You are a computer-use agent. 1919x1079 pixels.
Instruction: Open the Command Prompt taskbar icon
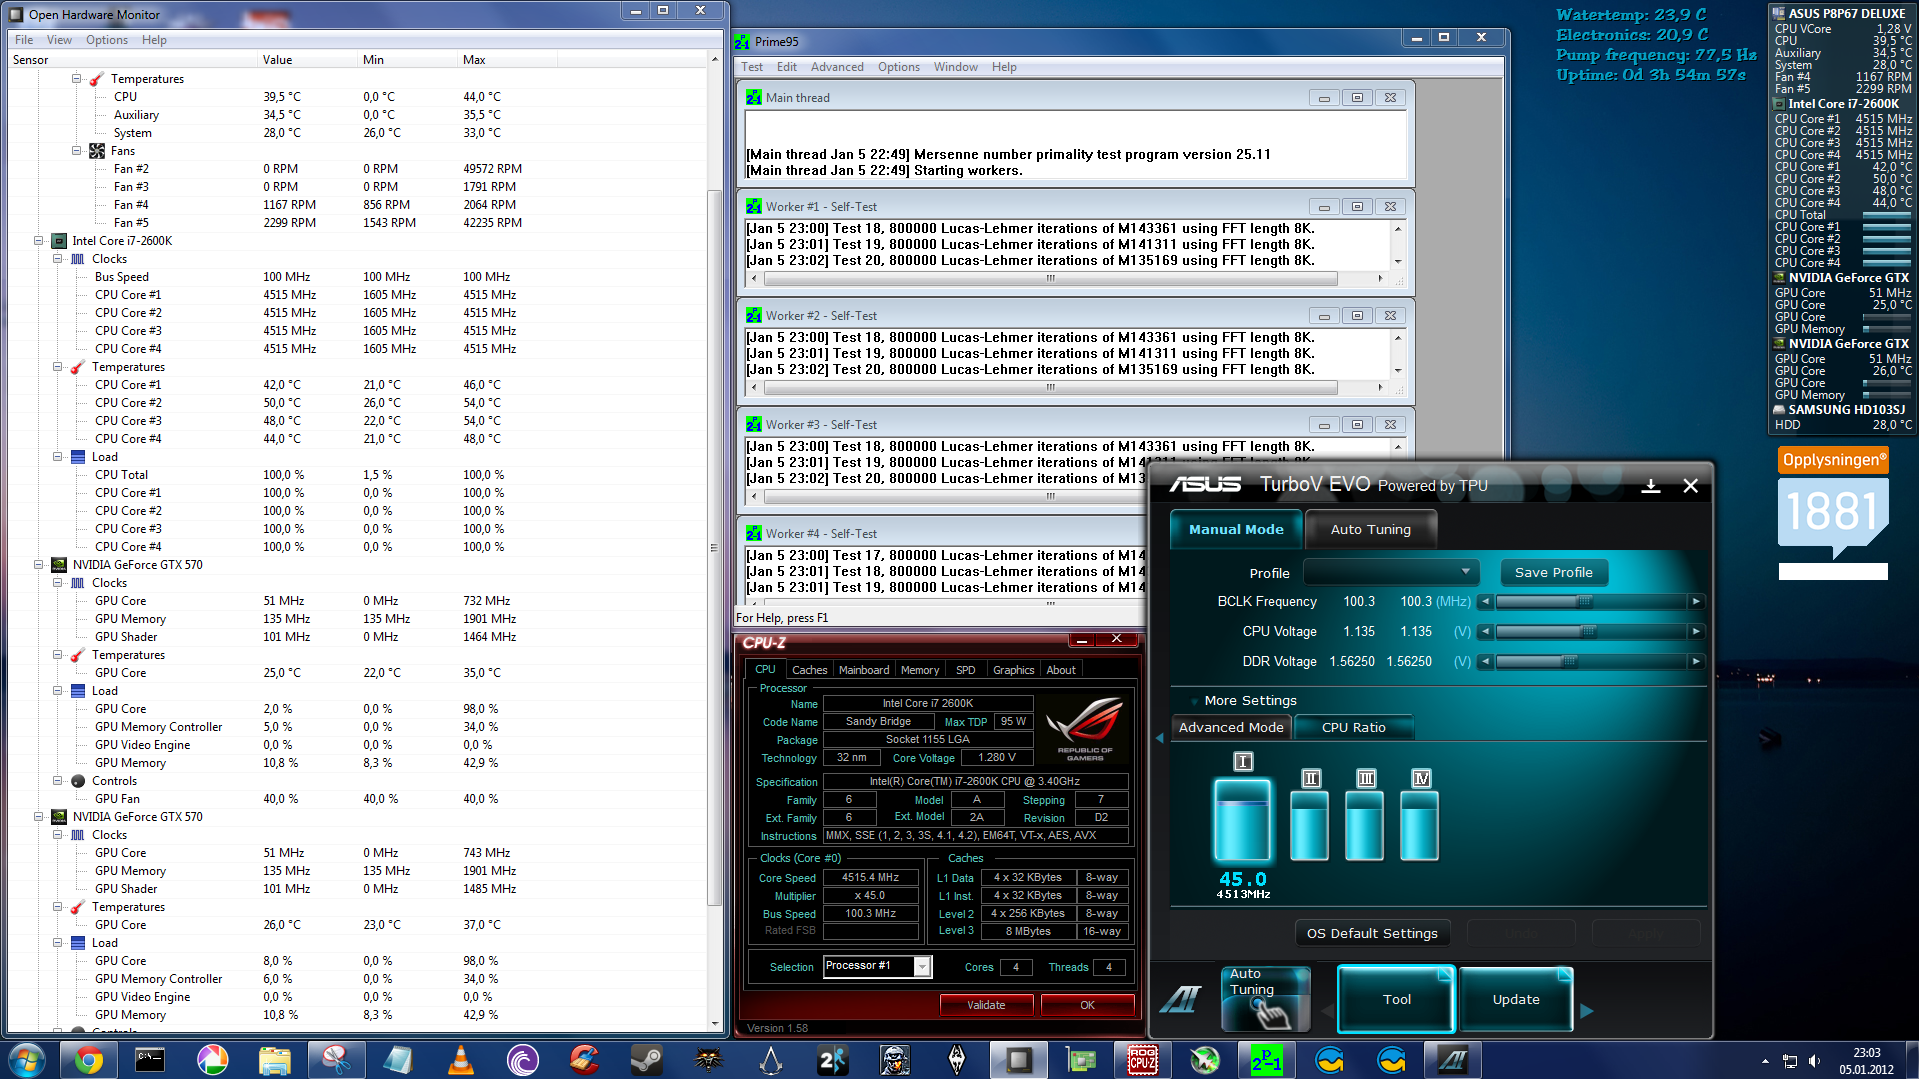click(x=150, y=1060)
